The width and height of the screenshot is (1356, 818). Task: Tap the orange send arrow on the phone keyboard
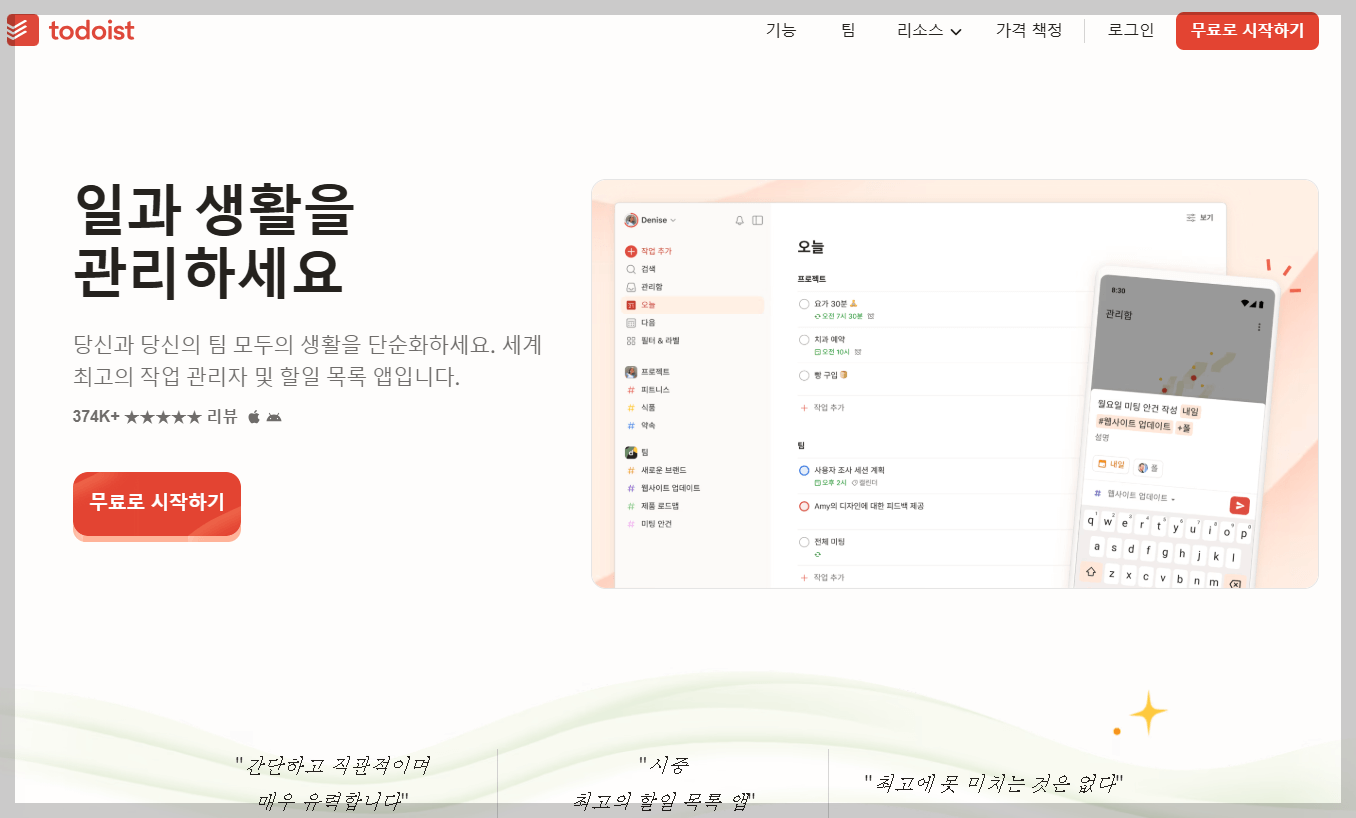pyautogui.click(x=1238, y=506)
